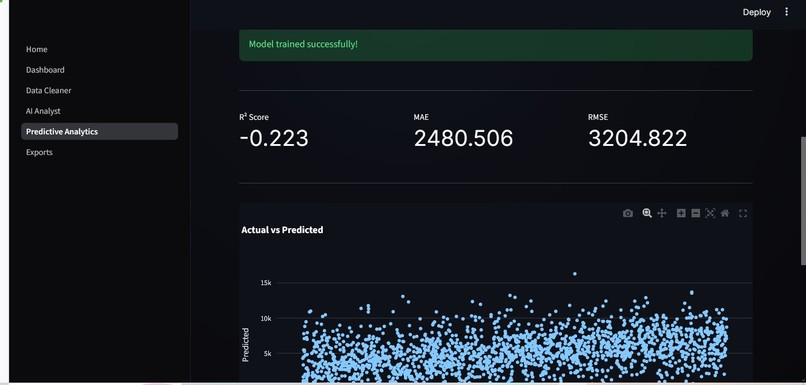Screen dimensions: 806x385
Task: Click the Deploy button
Action: pyautogui.click(x=757, y=12)
